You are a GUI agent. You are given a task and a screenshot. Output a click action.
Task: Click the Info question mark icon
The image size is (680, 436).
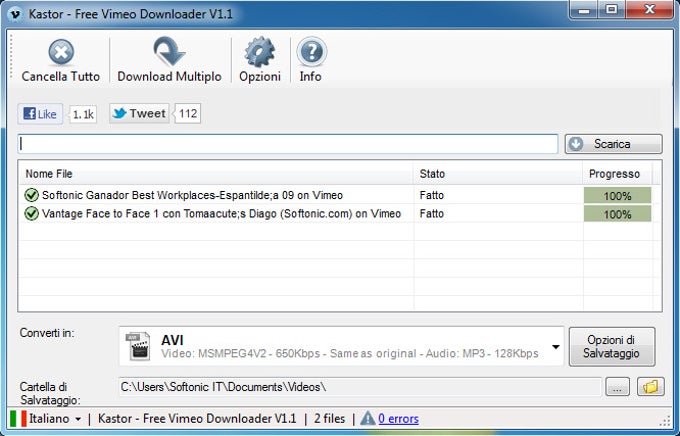click(311, 52)
